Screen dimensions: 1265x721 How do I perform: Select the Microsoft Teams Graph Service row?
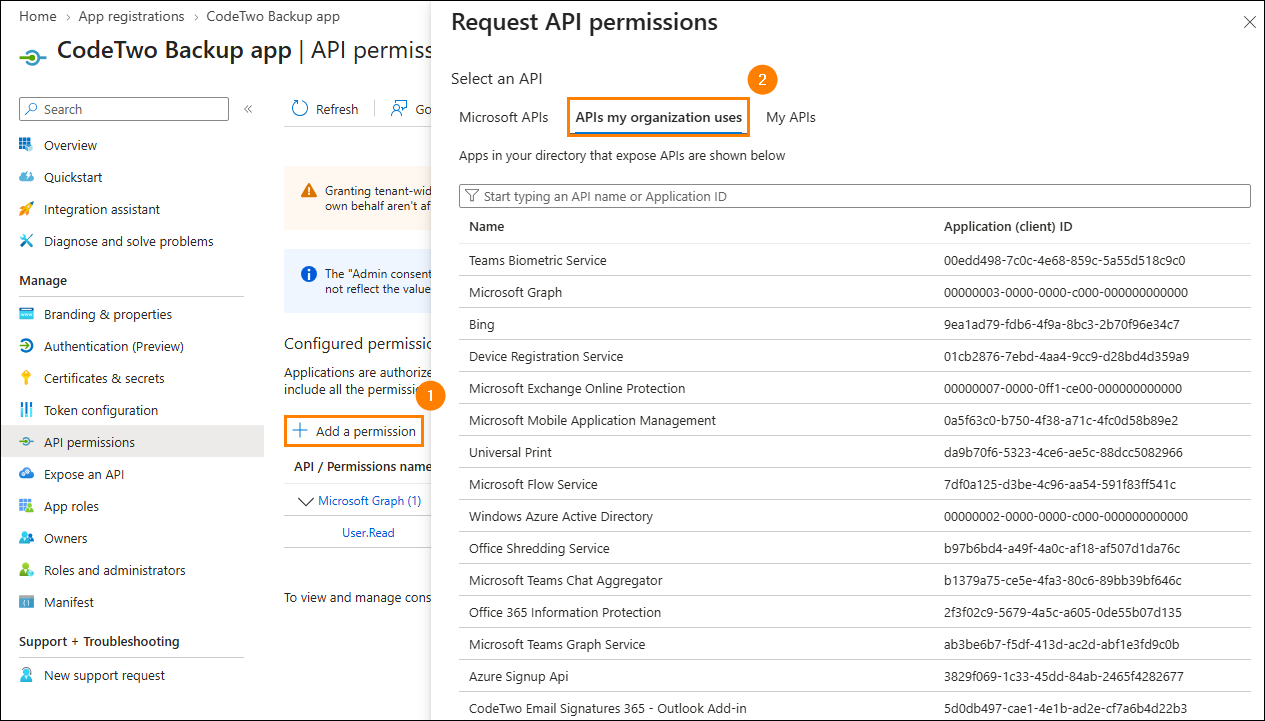pos(855,644)
